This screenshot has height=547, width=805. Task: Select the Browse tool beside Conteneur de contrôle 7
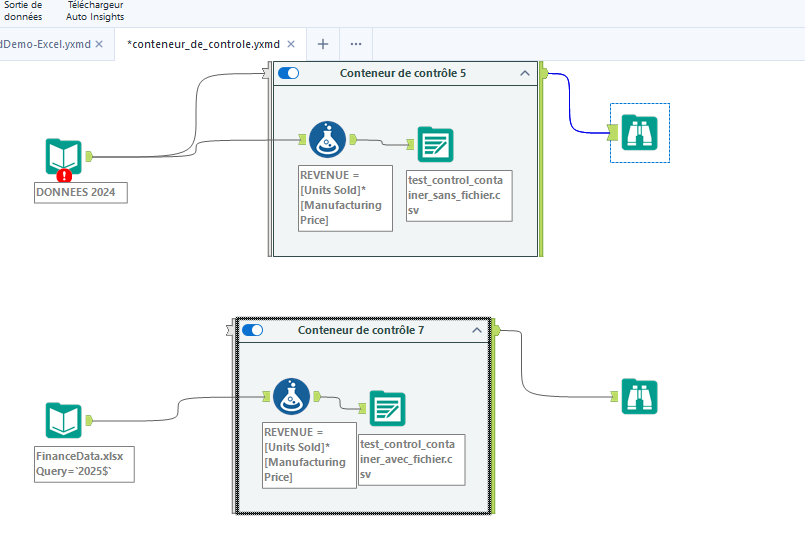pos(639,397)
